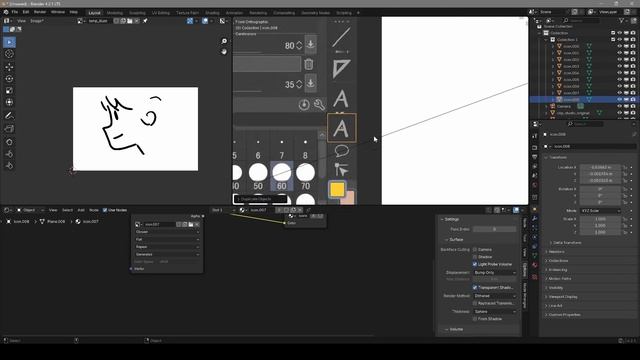The width and height of the screenshot is (640, 360).
Task: Enable Backface Culling Camera checkbox
Action: [475, 249]
